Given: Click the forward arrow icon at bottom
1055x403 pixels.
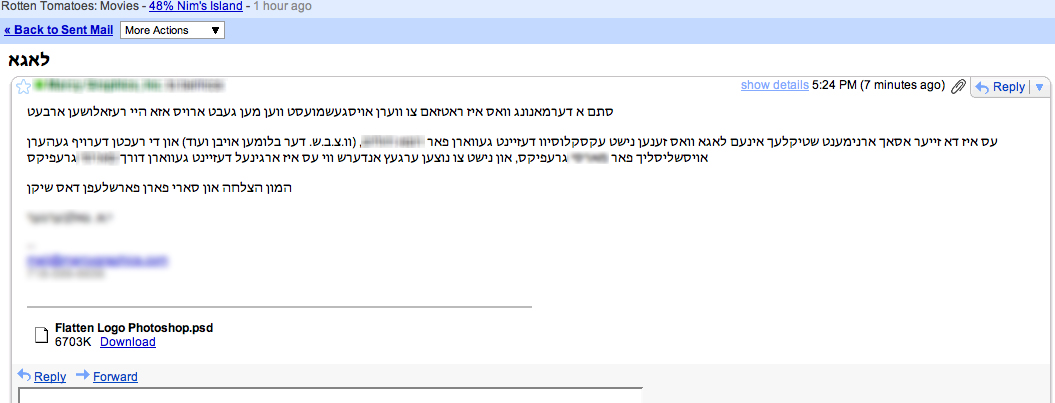Looking at the screenshot, I should [82, 375].
